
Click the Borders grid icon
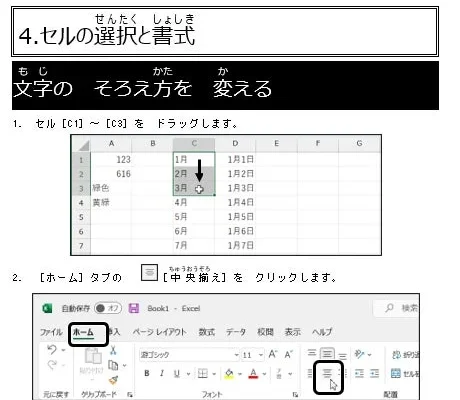pos(203,373)
